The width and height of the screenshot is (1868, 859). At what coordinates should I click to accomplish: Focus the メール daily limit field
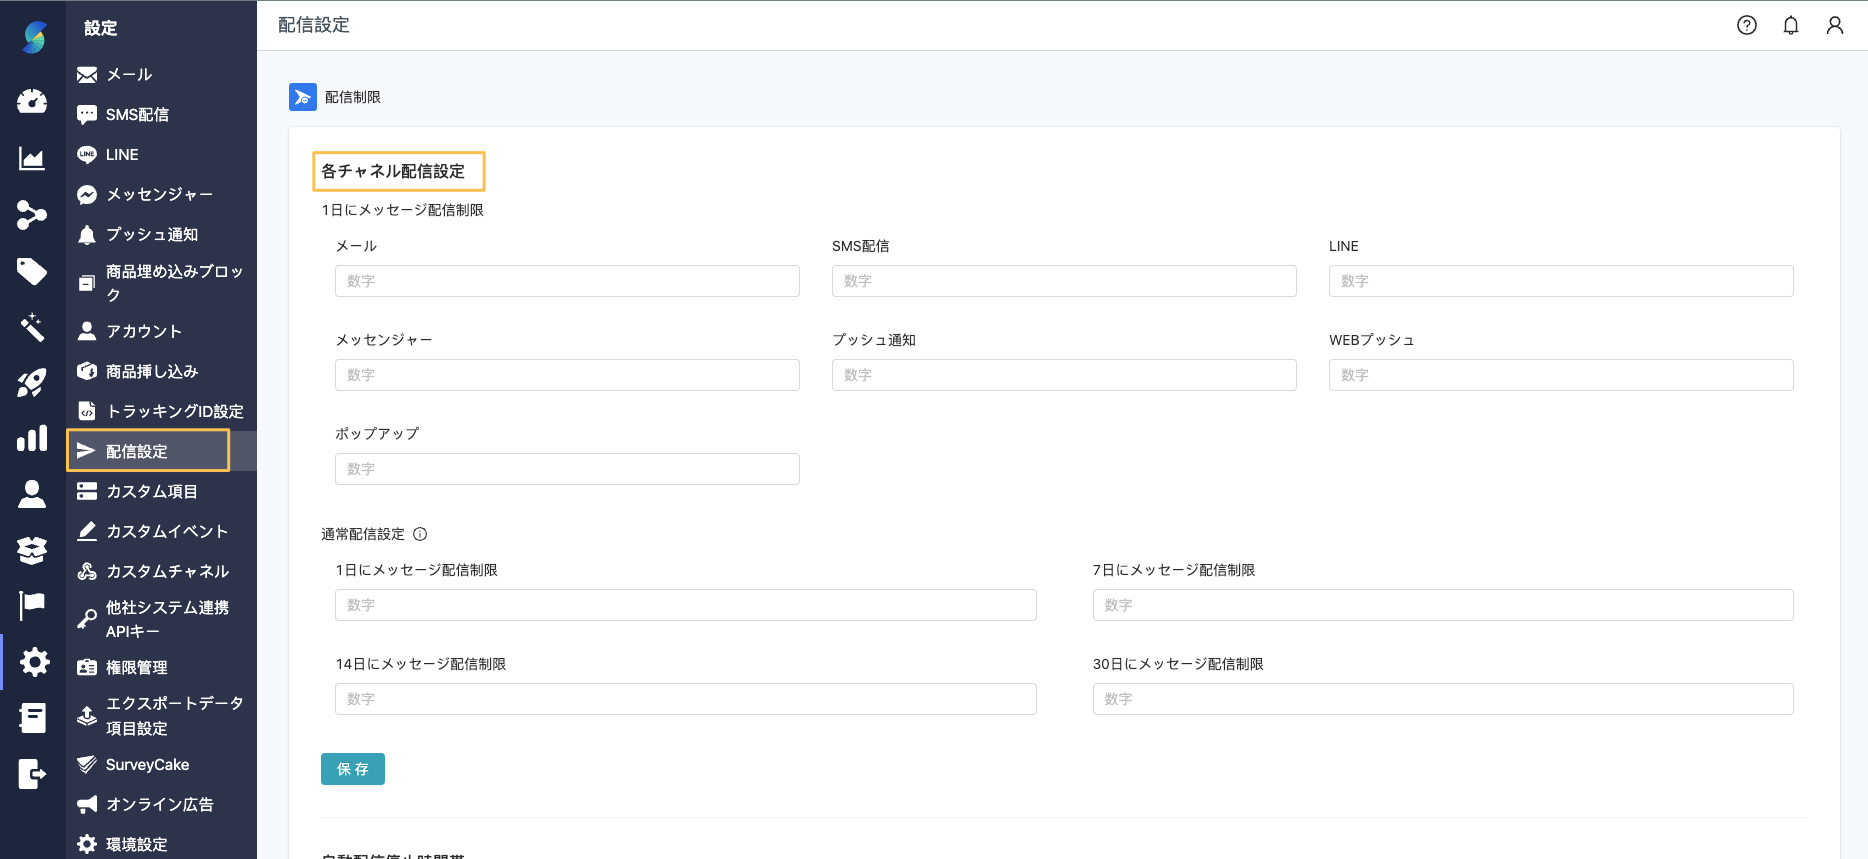(567, 281)
